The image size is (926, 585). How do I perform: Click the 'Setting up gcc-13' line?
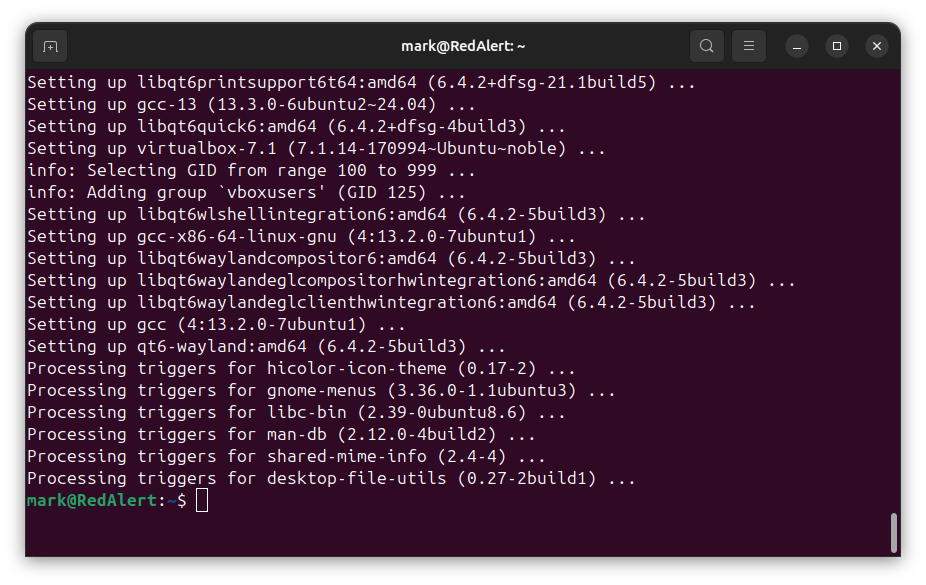pos(251,104)
